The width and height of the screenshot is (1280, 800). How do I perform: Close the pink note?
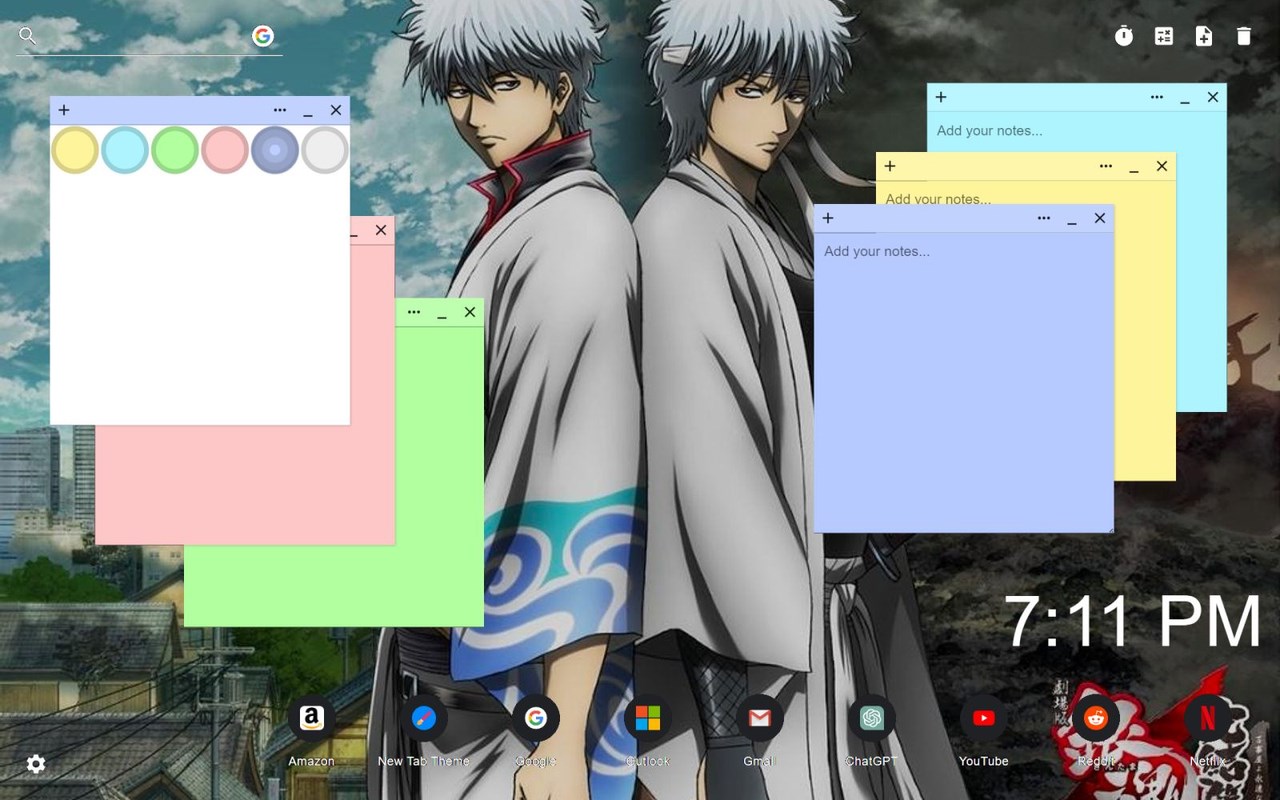pos(381,230)
